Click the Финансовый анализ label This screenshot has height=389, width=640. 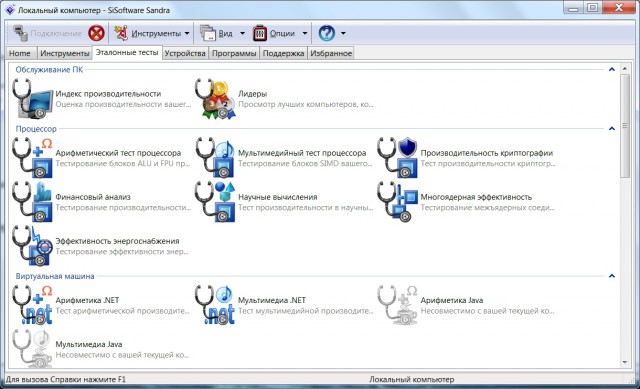click(x=93, y=197)
